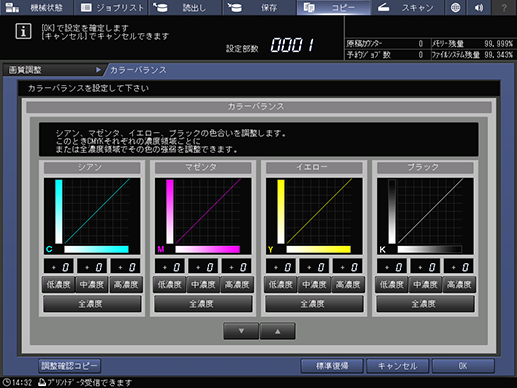Click the cyan low-density +0 value field

59,266
